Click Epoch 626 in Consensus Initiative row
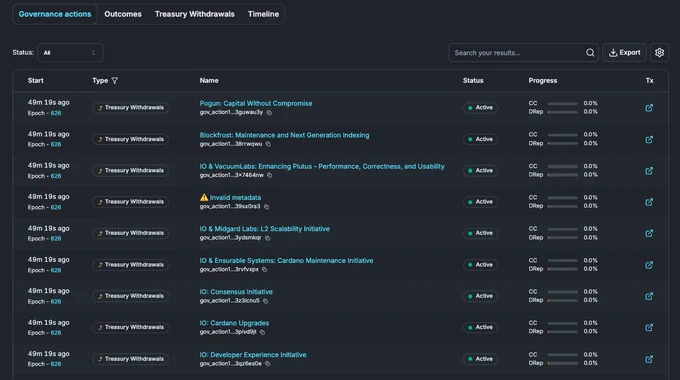Screen dimensions: 680x380 click(56, 301)
